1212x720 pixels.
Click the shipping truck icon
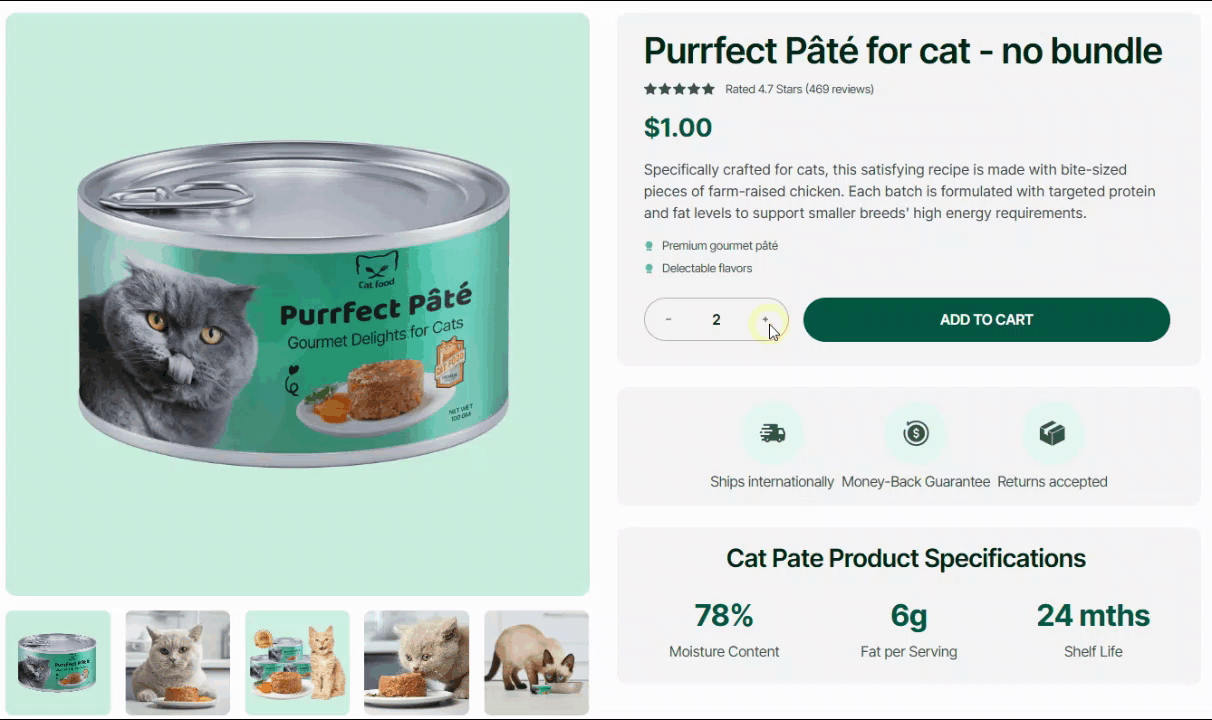click(772, 433)
